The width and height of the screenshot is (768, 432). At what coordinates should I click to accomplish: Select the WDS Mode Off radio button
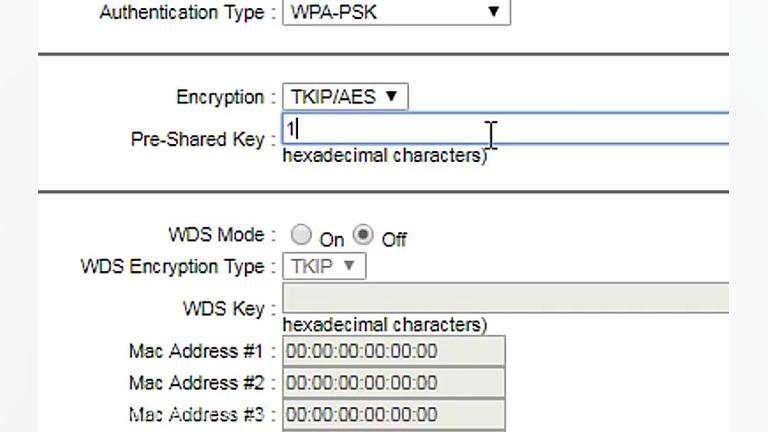point(364,236)
